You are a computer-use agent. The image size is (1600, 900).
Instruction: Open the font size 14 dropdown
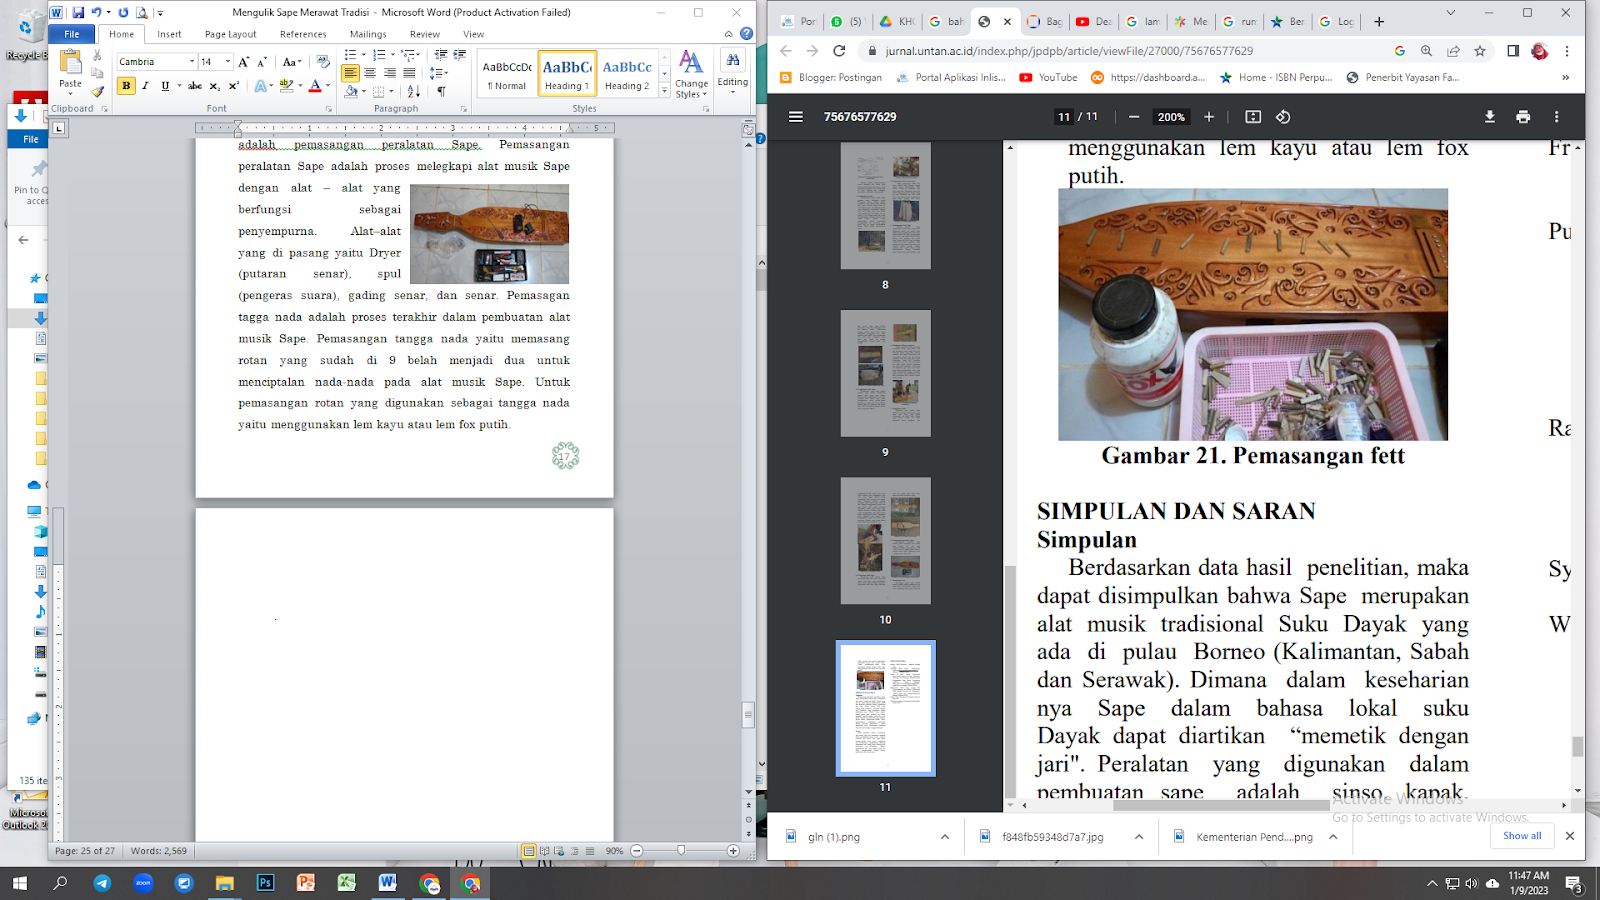pyautogui.click(x=228, y=62)
